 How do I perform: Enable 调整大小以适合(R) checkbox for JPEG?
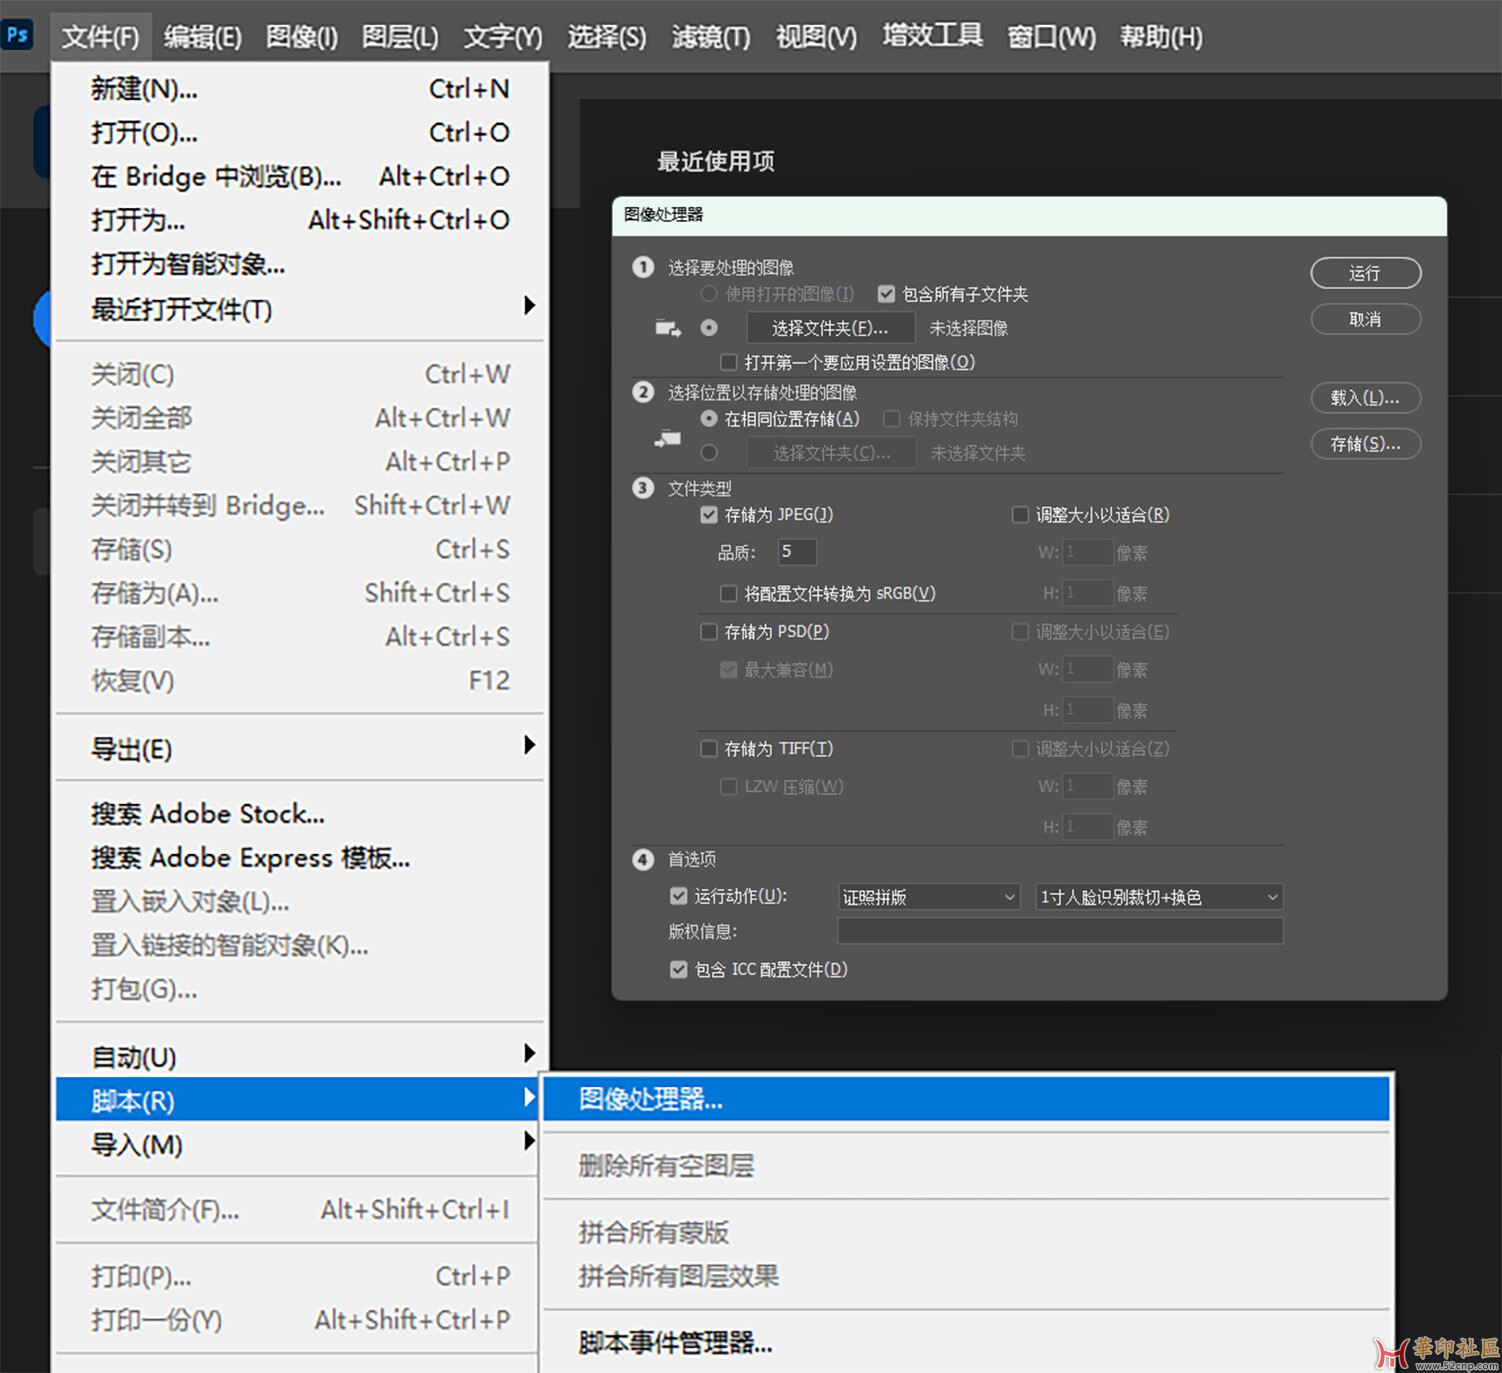tap(1020, 515)
